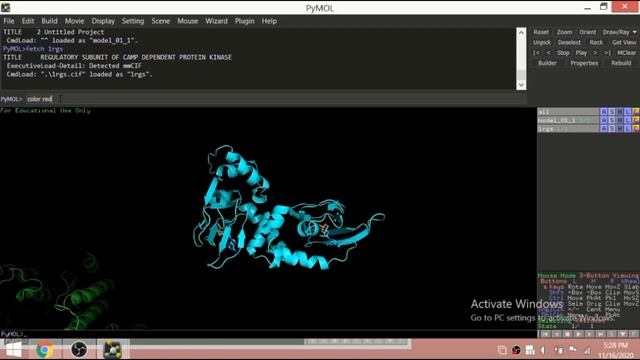Click the Rock button

tap(596, 42)
